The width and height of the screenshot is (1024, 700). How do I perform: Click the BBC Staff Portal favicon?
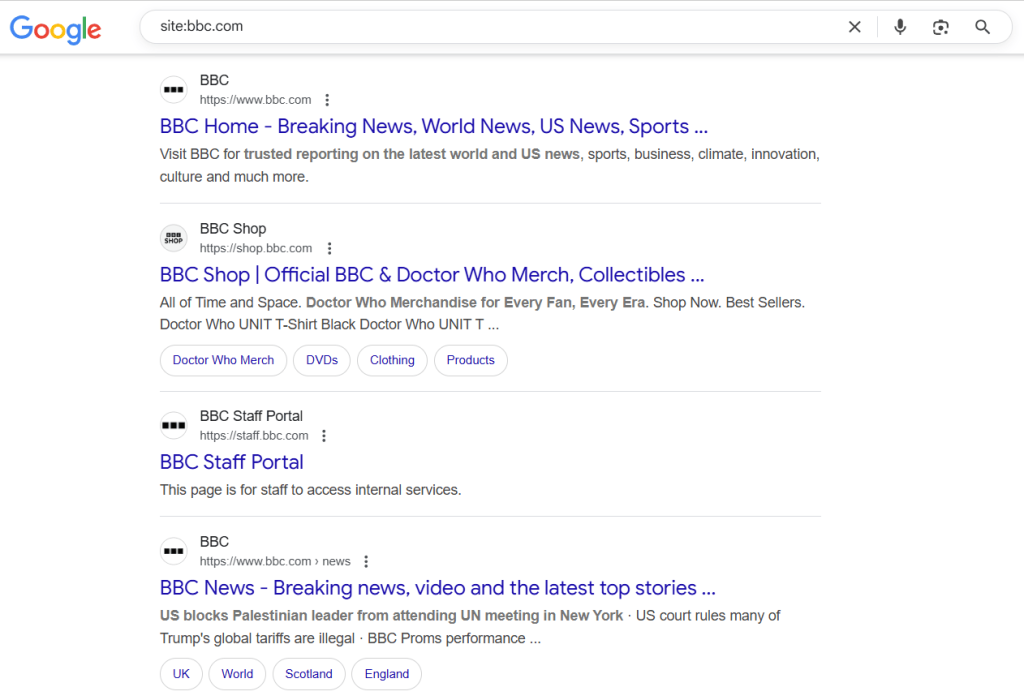[173, 425]
